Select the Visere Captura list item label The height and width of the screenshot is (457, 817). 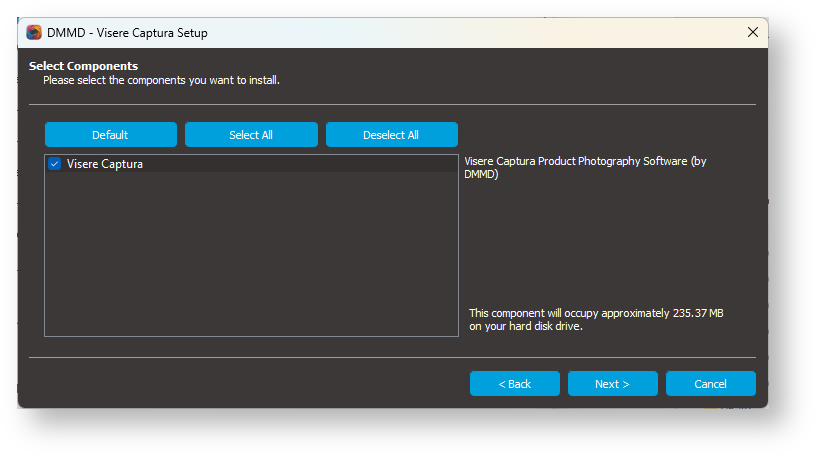104,164
